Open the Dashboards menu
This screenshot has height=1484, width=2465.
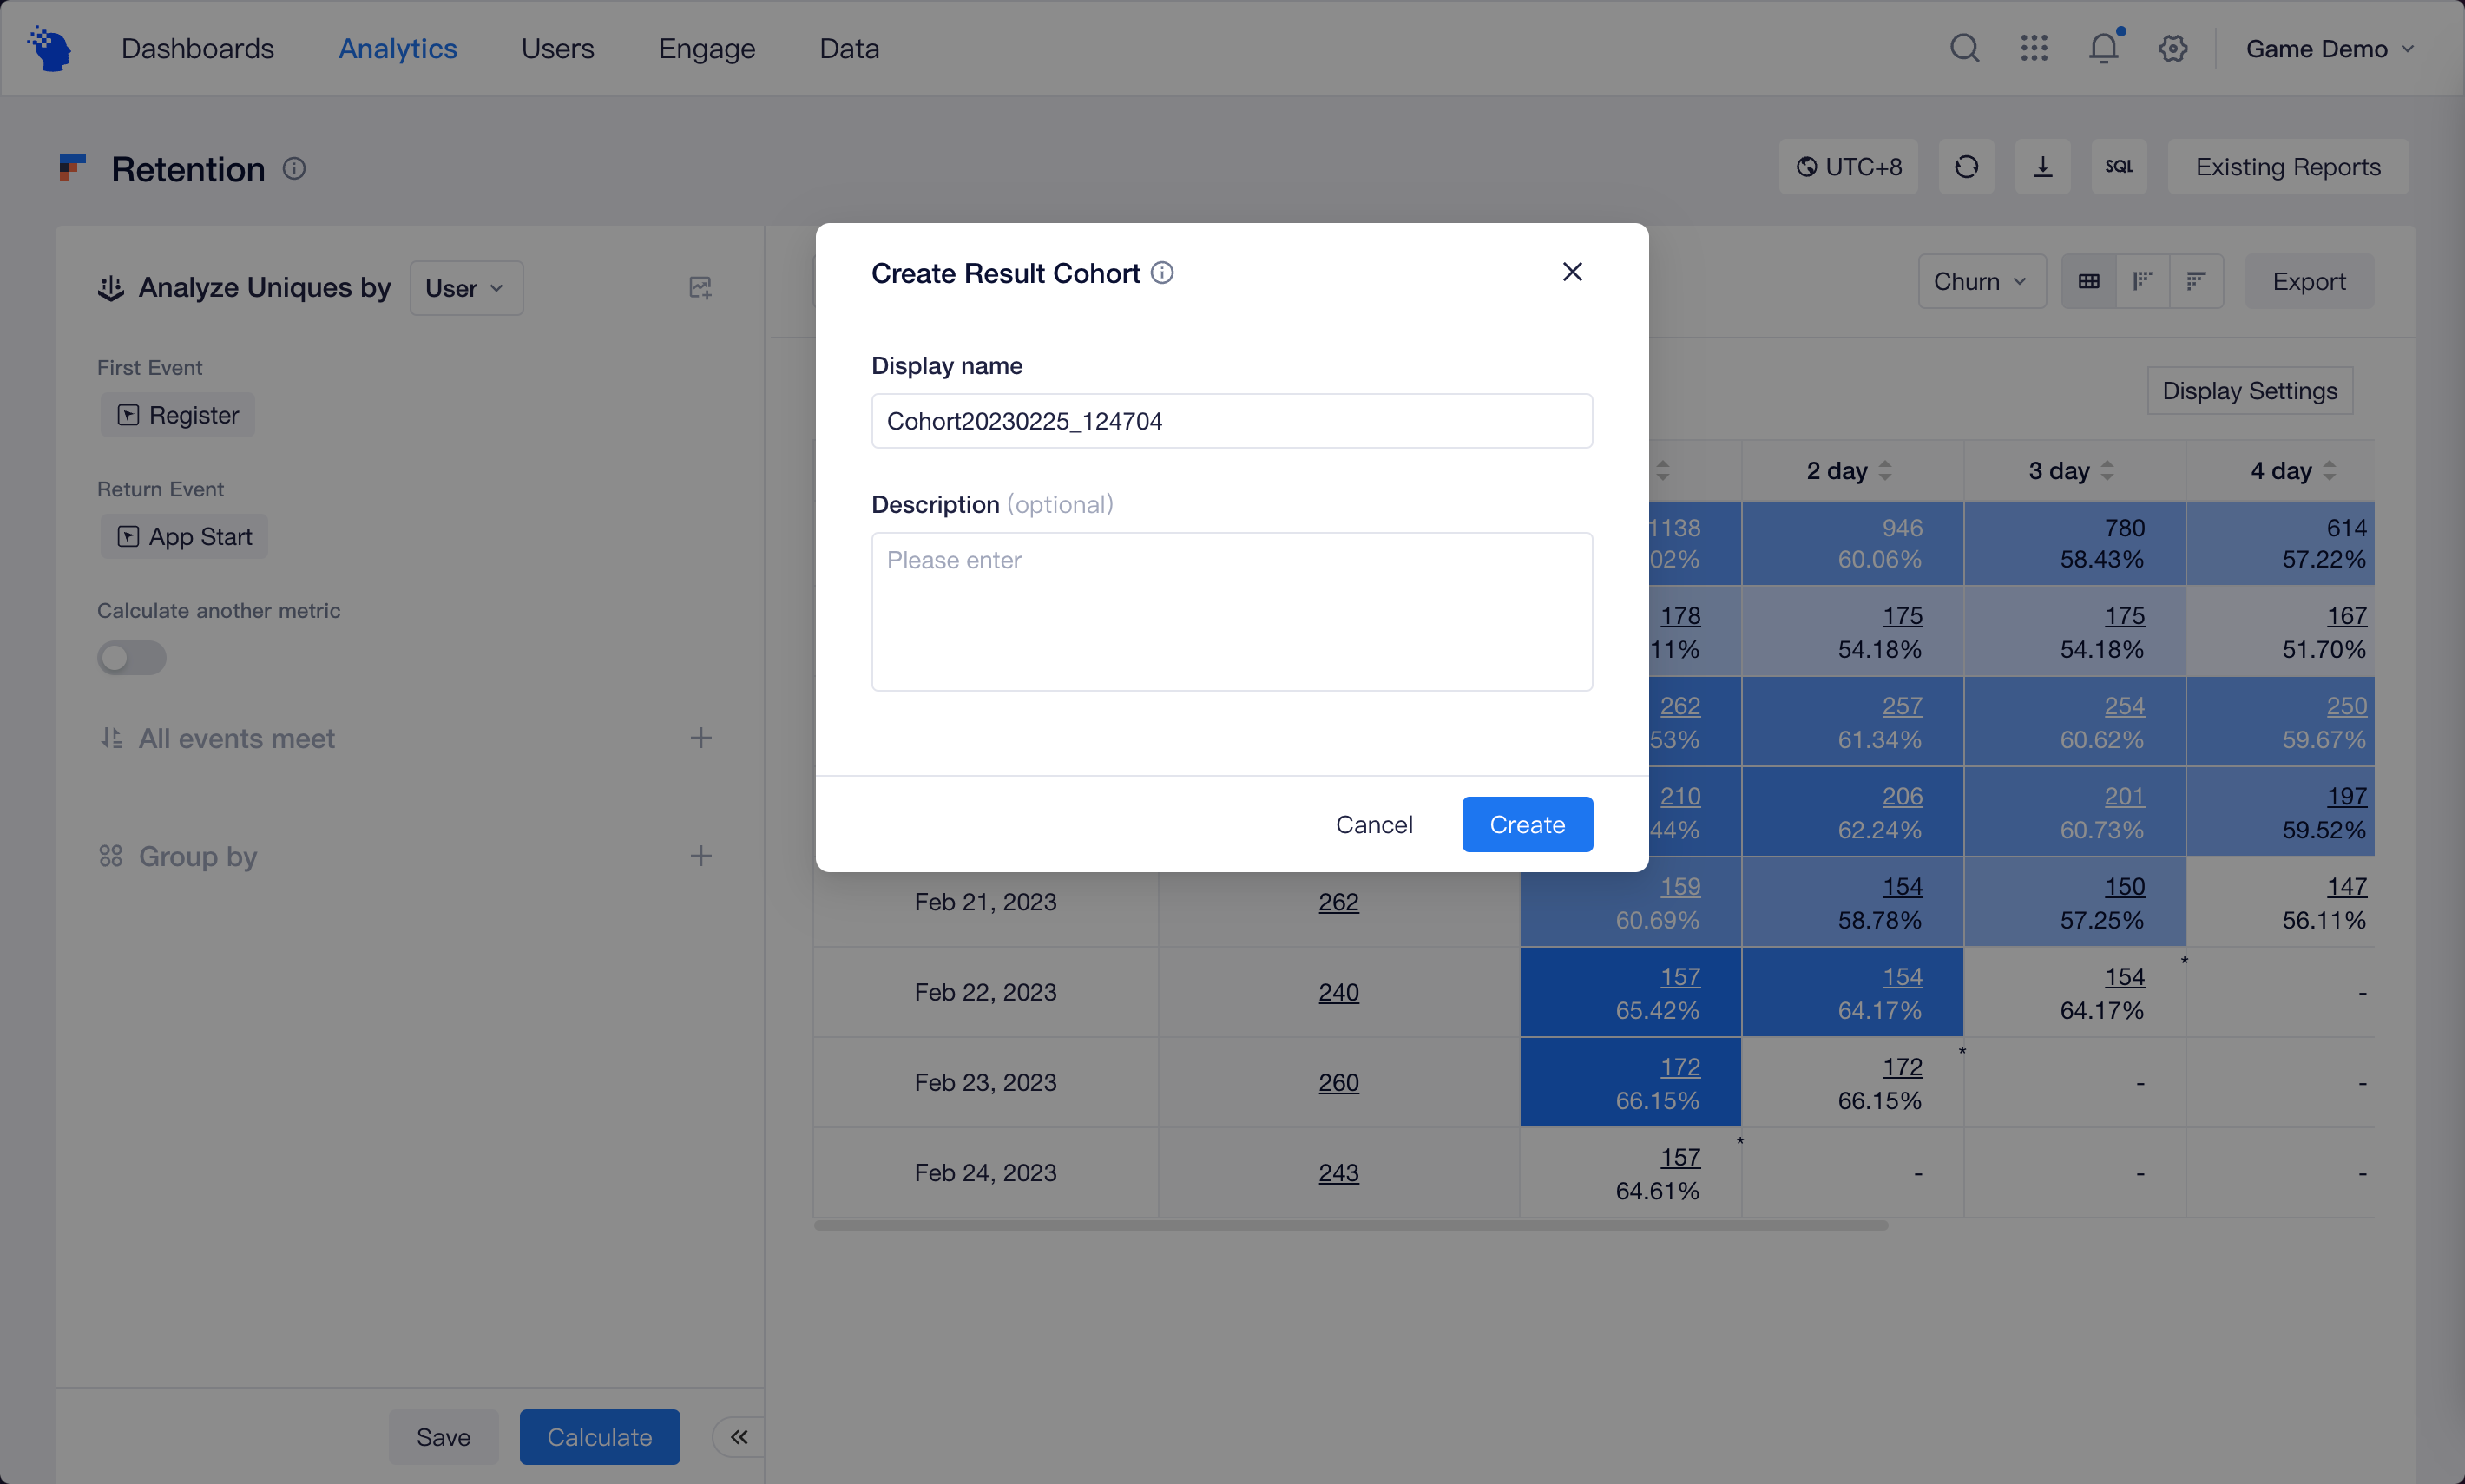198,48
